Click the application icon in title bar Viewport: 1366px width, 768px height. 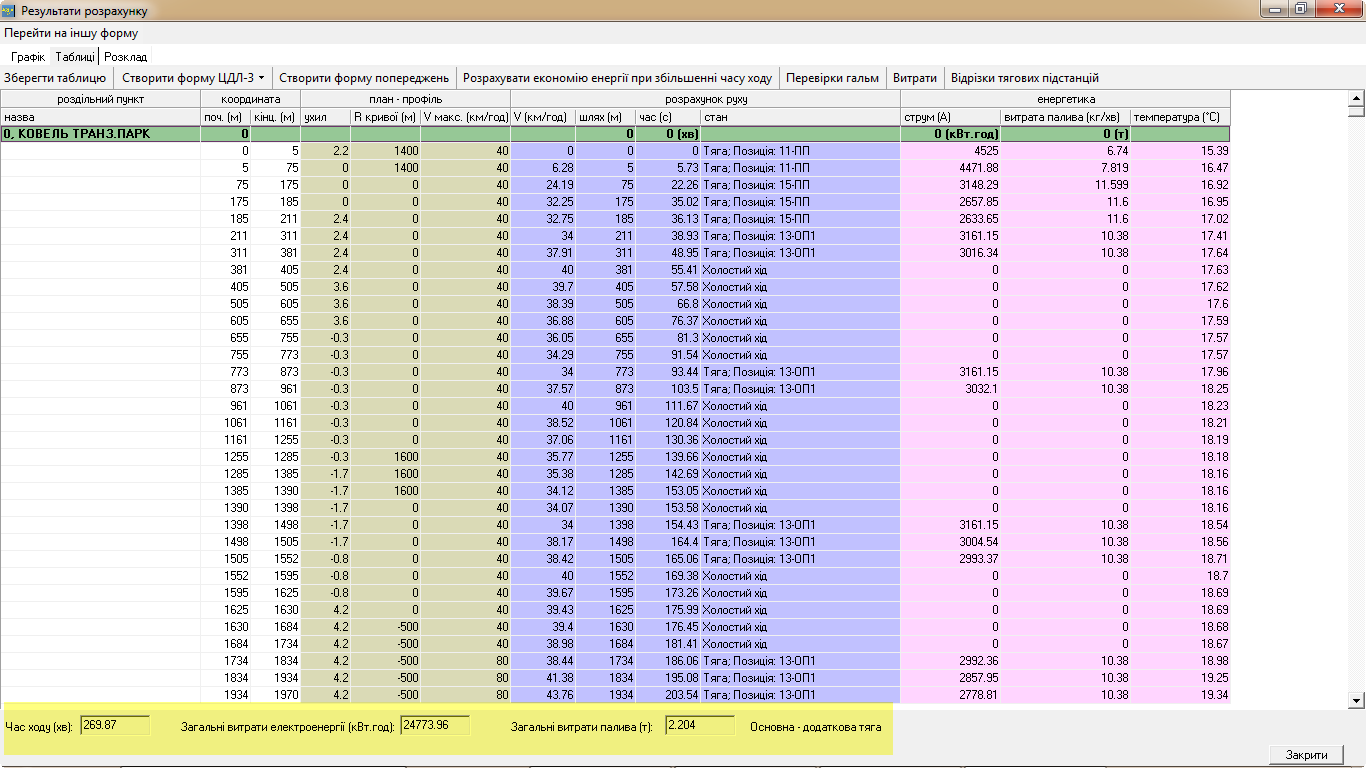pyautogui.click(x=10, y=11)
